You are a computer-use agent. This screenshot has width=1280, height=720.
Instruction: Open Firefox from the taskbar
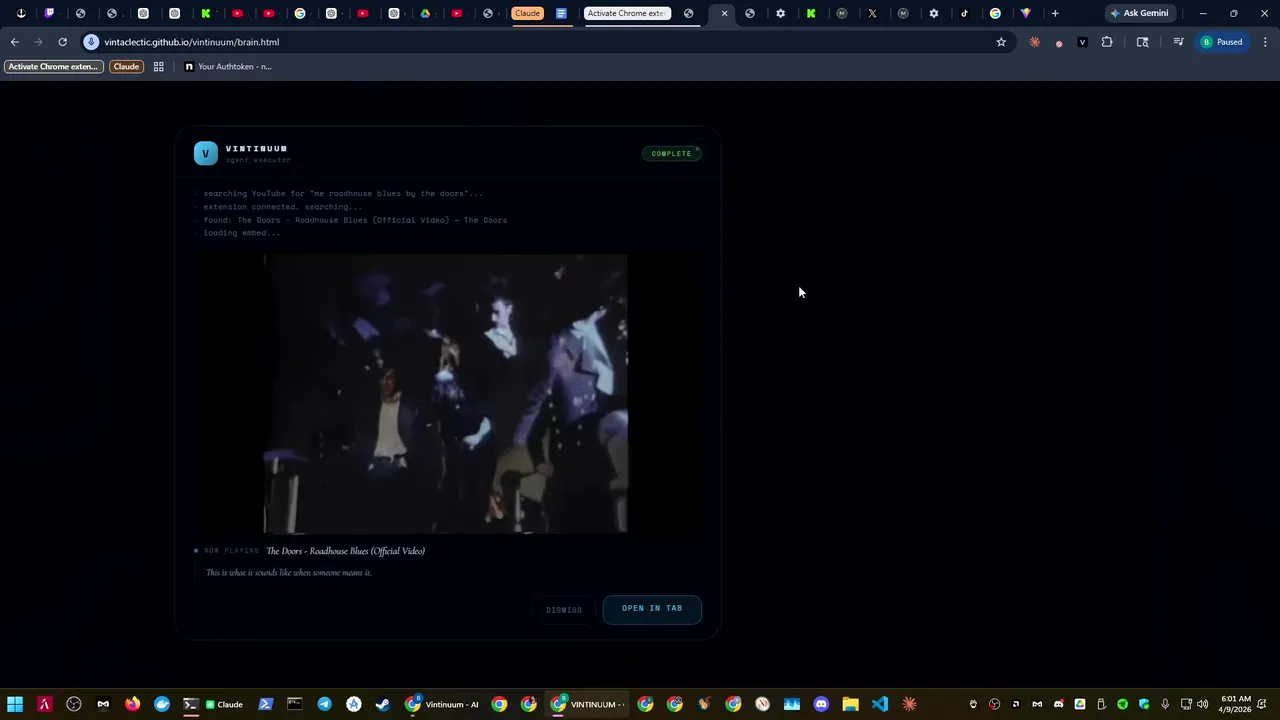click(132, 704)
